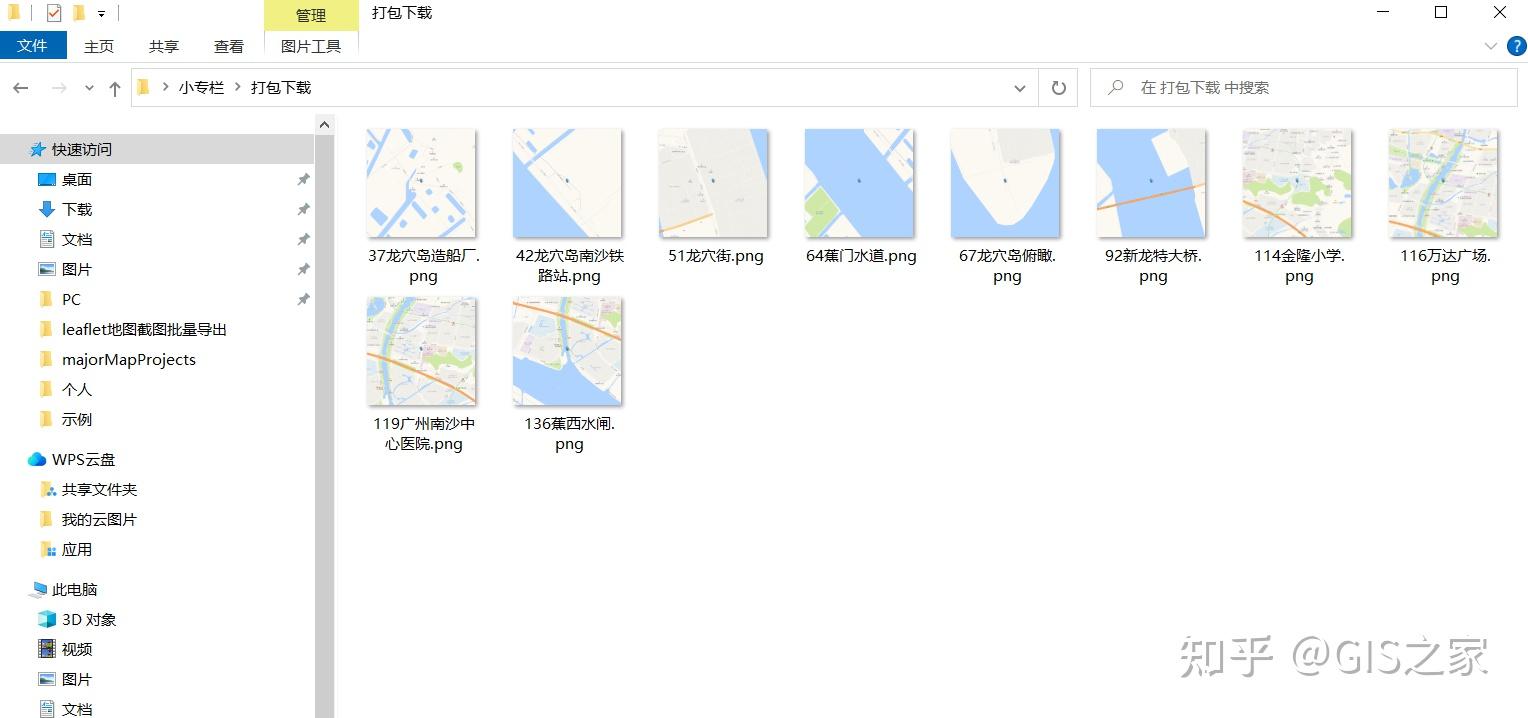Unpin 图片 from Quick Access

click(303, 269)
